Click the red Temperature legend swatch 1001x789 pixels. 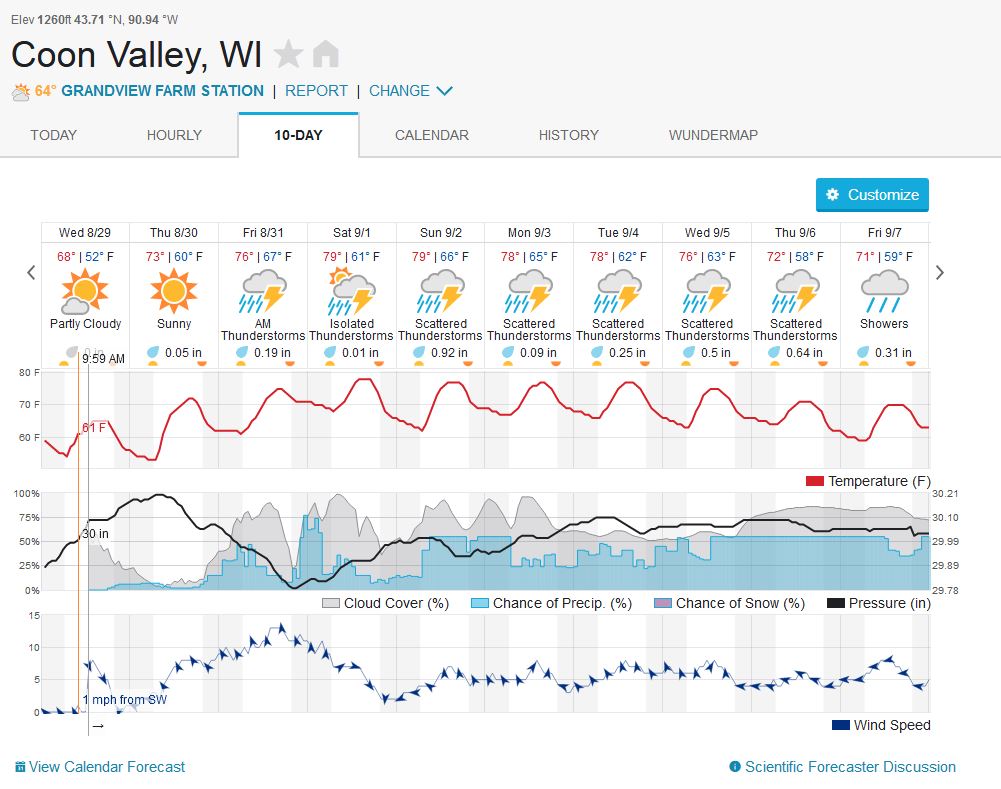[x=815, y=481]
